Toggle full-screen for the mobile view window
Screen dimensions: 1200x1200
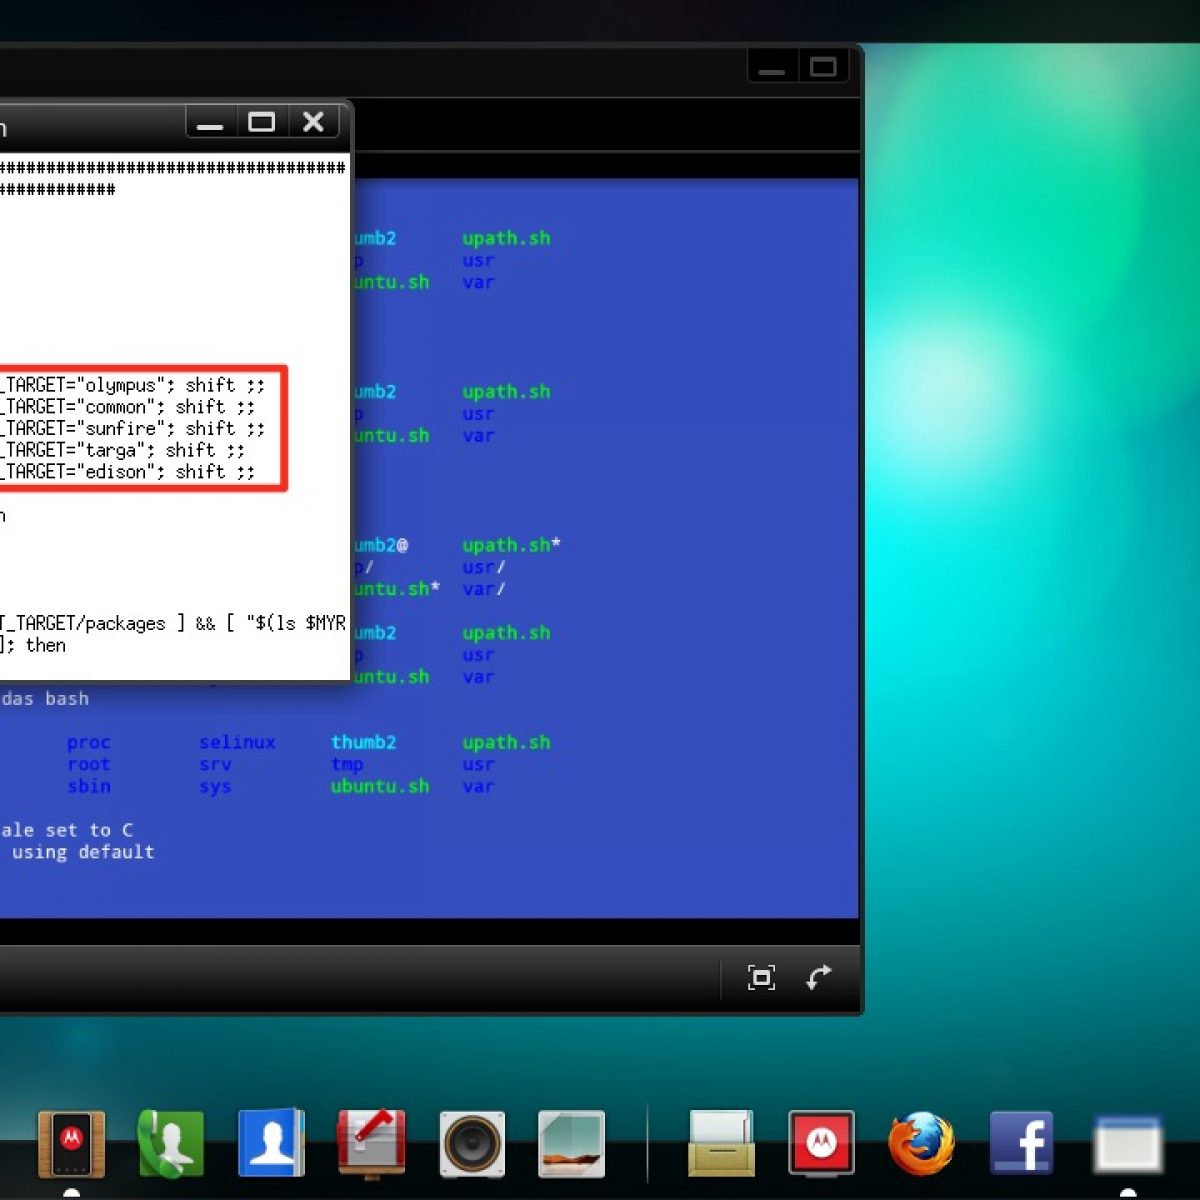[x=761, y=977]
